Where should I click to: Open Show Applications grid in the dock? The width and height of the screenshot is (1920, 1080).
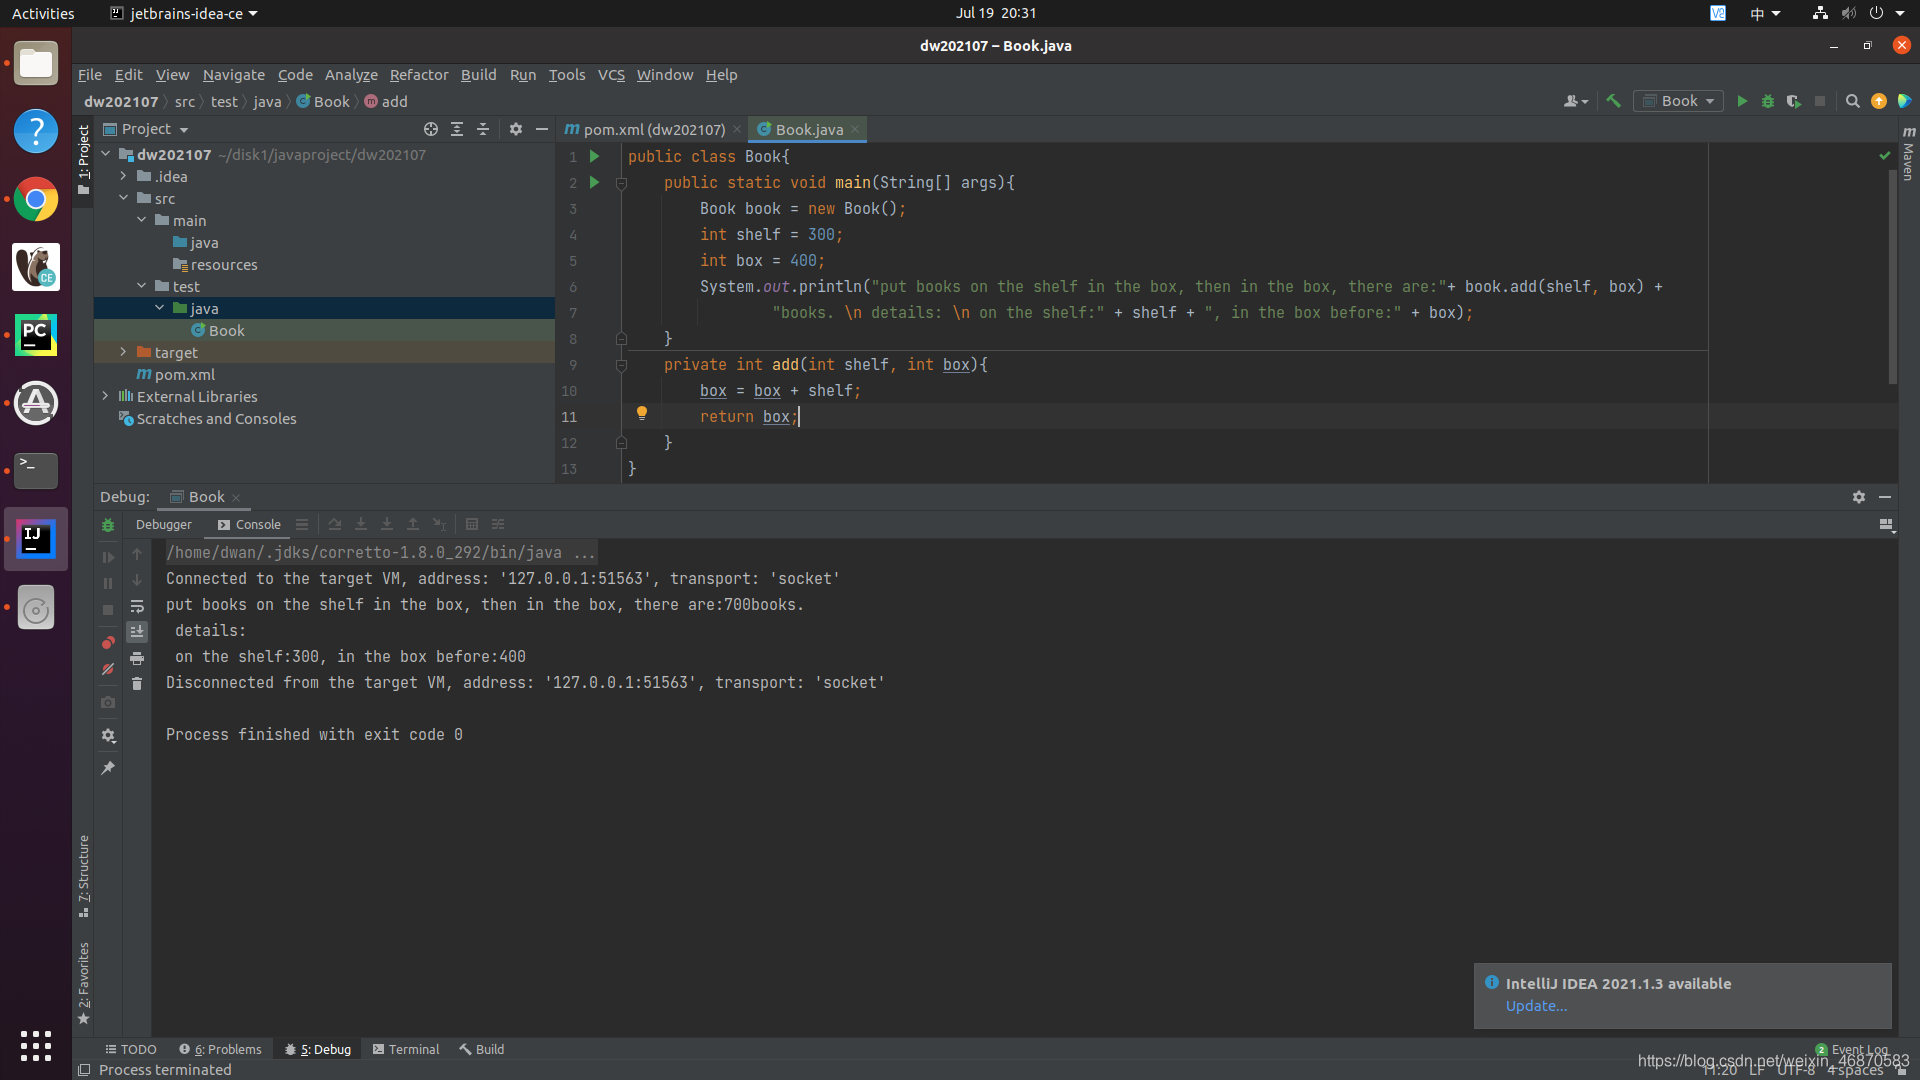click(x=36, y=1045)
